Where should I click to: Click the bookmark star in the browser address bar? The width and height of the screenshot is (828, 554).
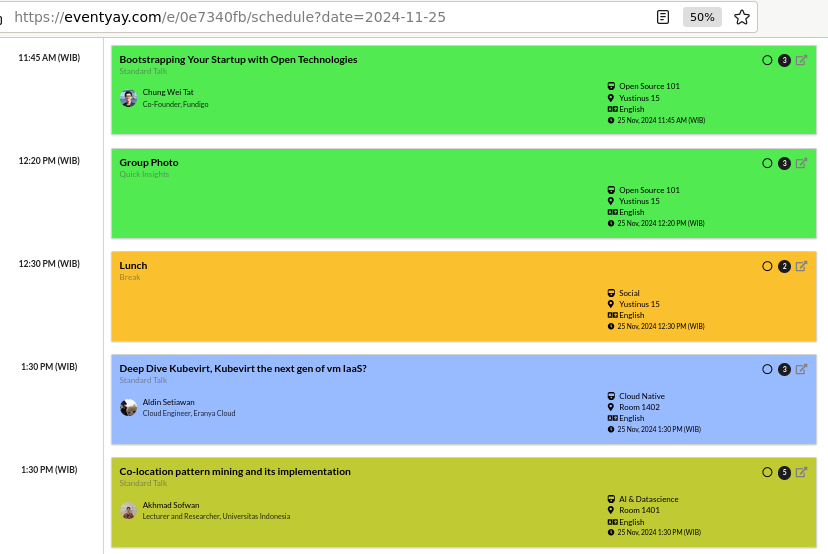tap(741, 17)
